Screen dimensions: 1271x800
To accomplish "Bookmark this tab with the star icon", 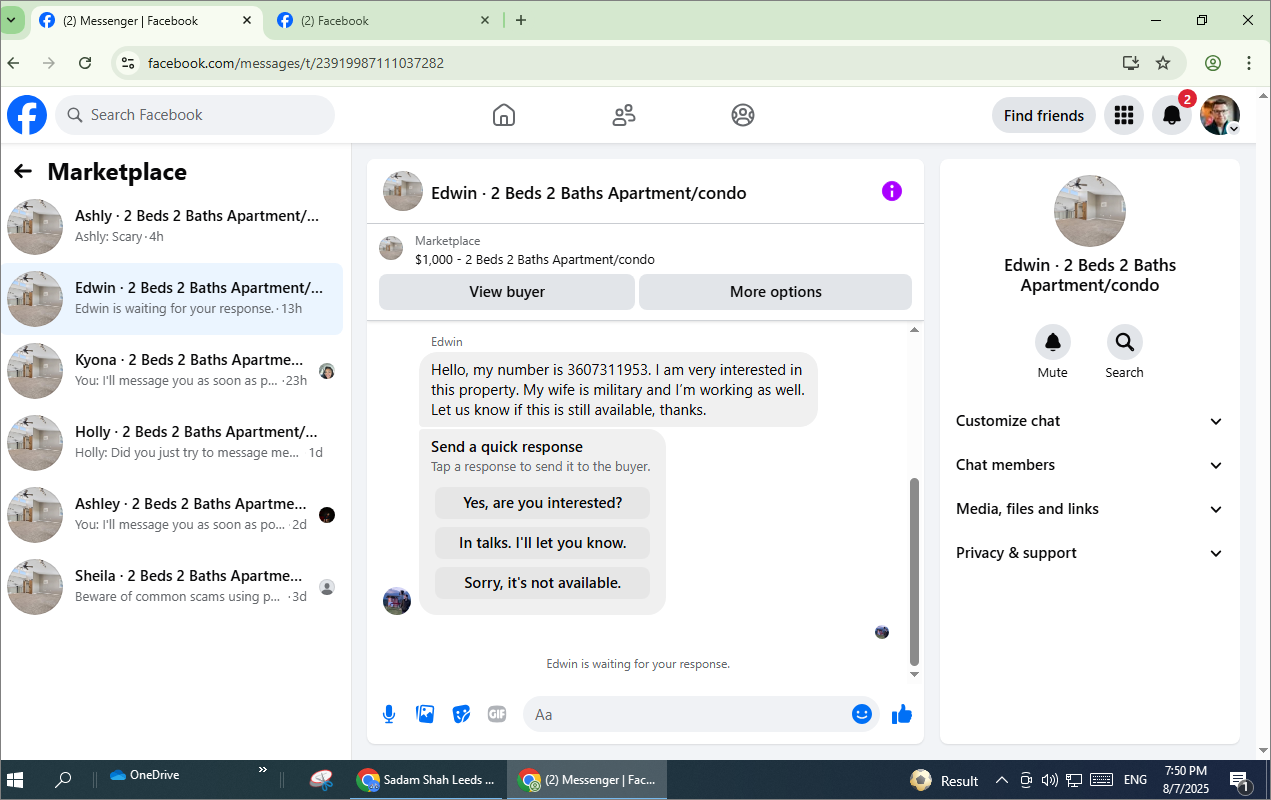I will pyautogui.click(x=1163, y=63).
